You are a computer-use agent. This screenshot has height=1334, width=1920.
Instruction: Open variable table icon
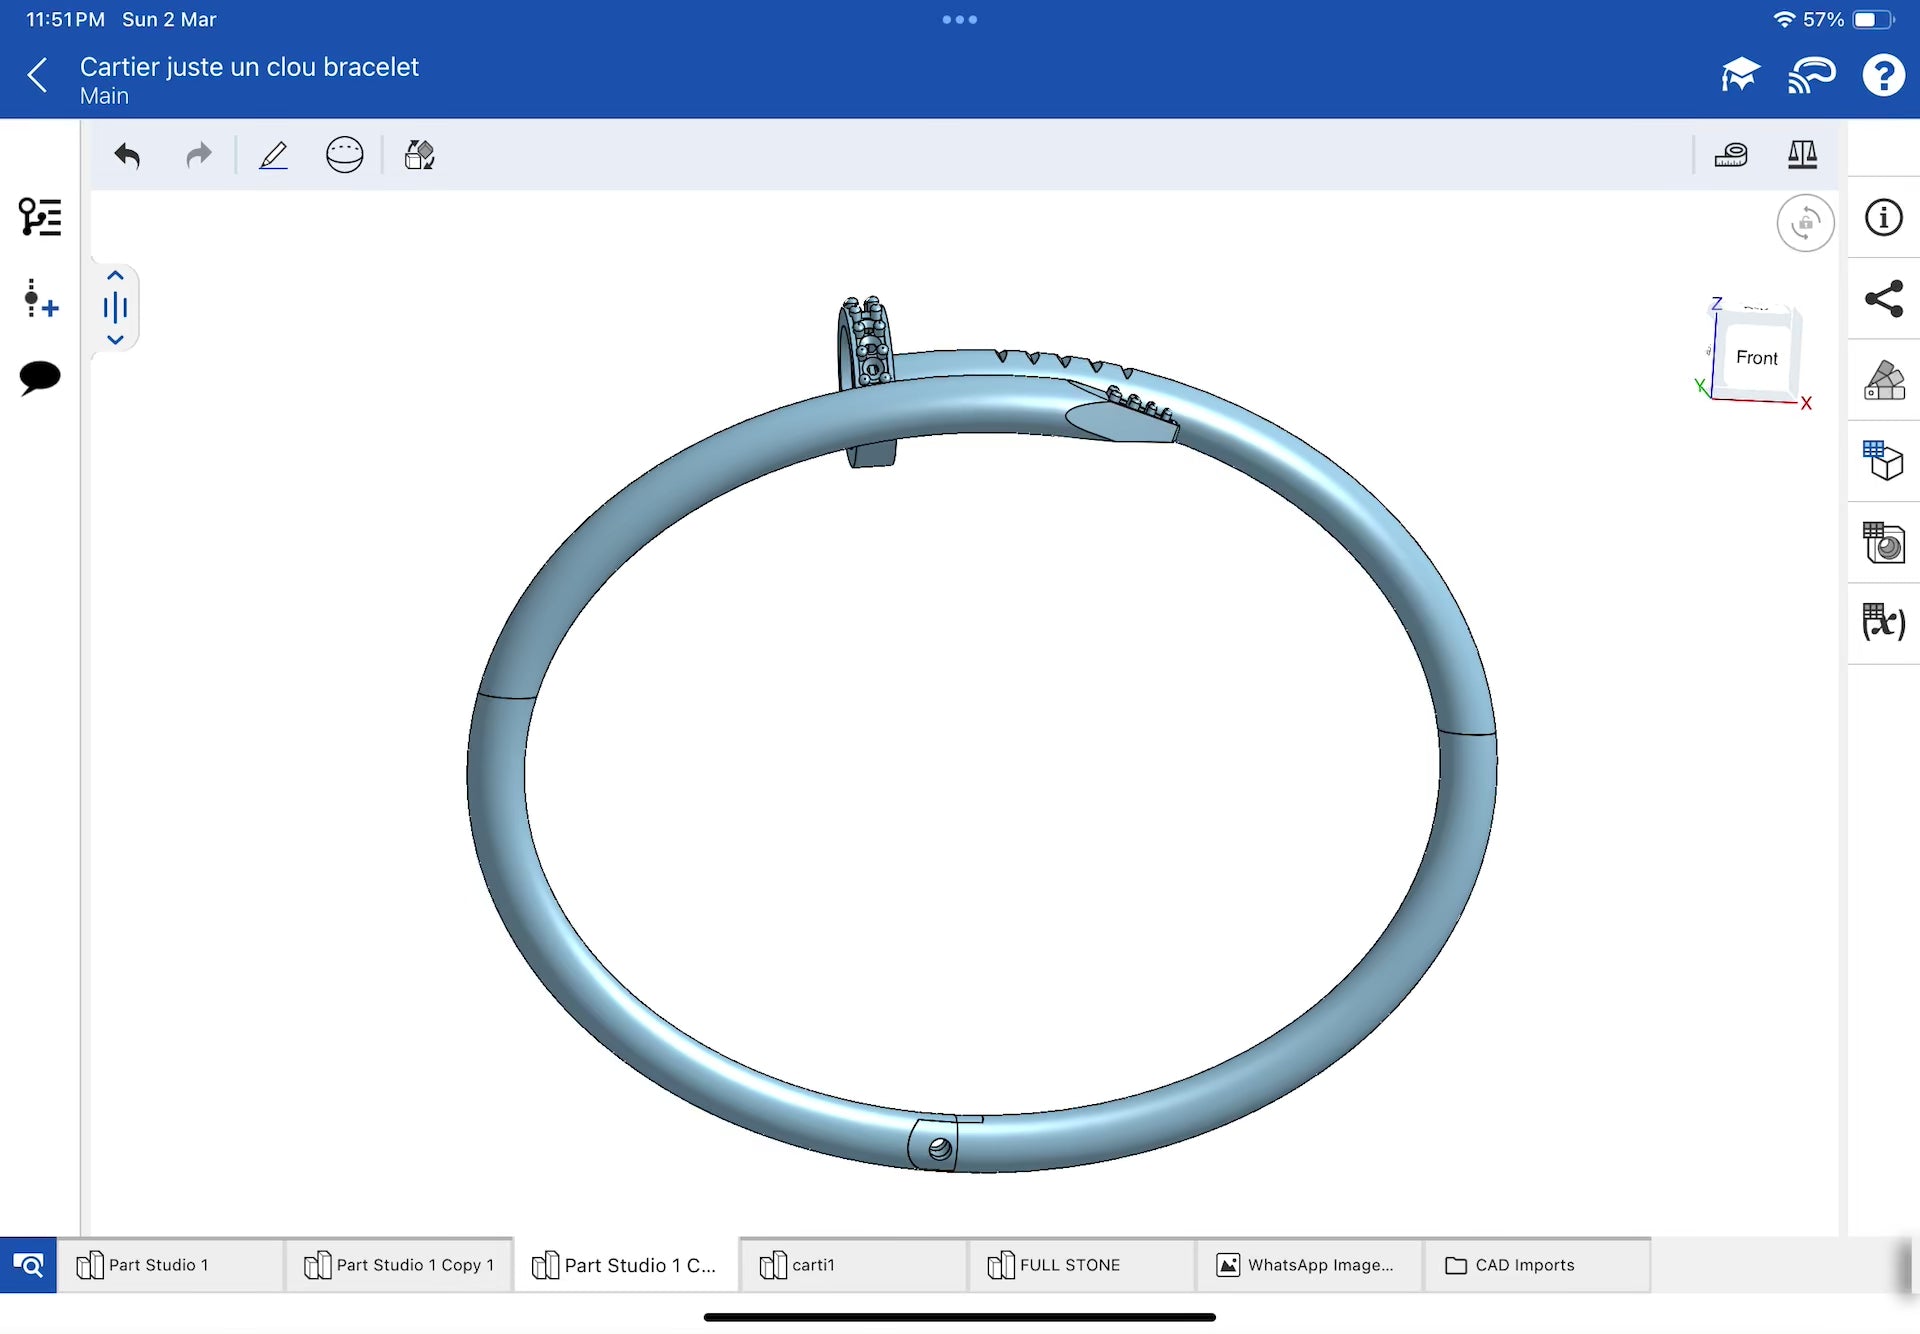point(1884,622)
